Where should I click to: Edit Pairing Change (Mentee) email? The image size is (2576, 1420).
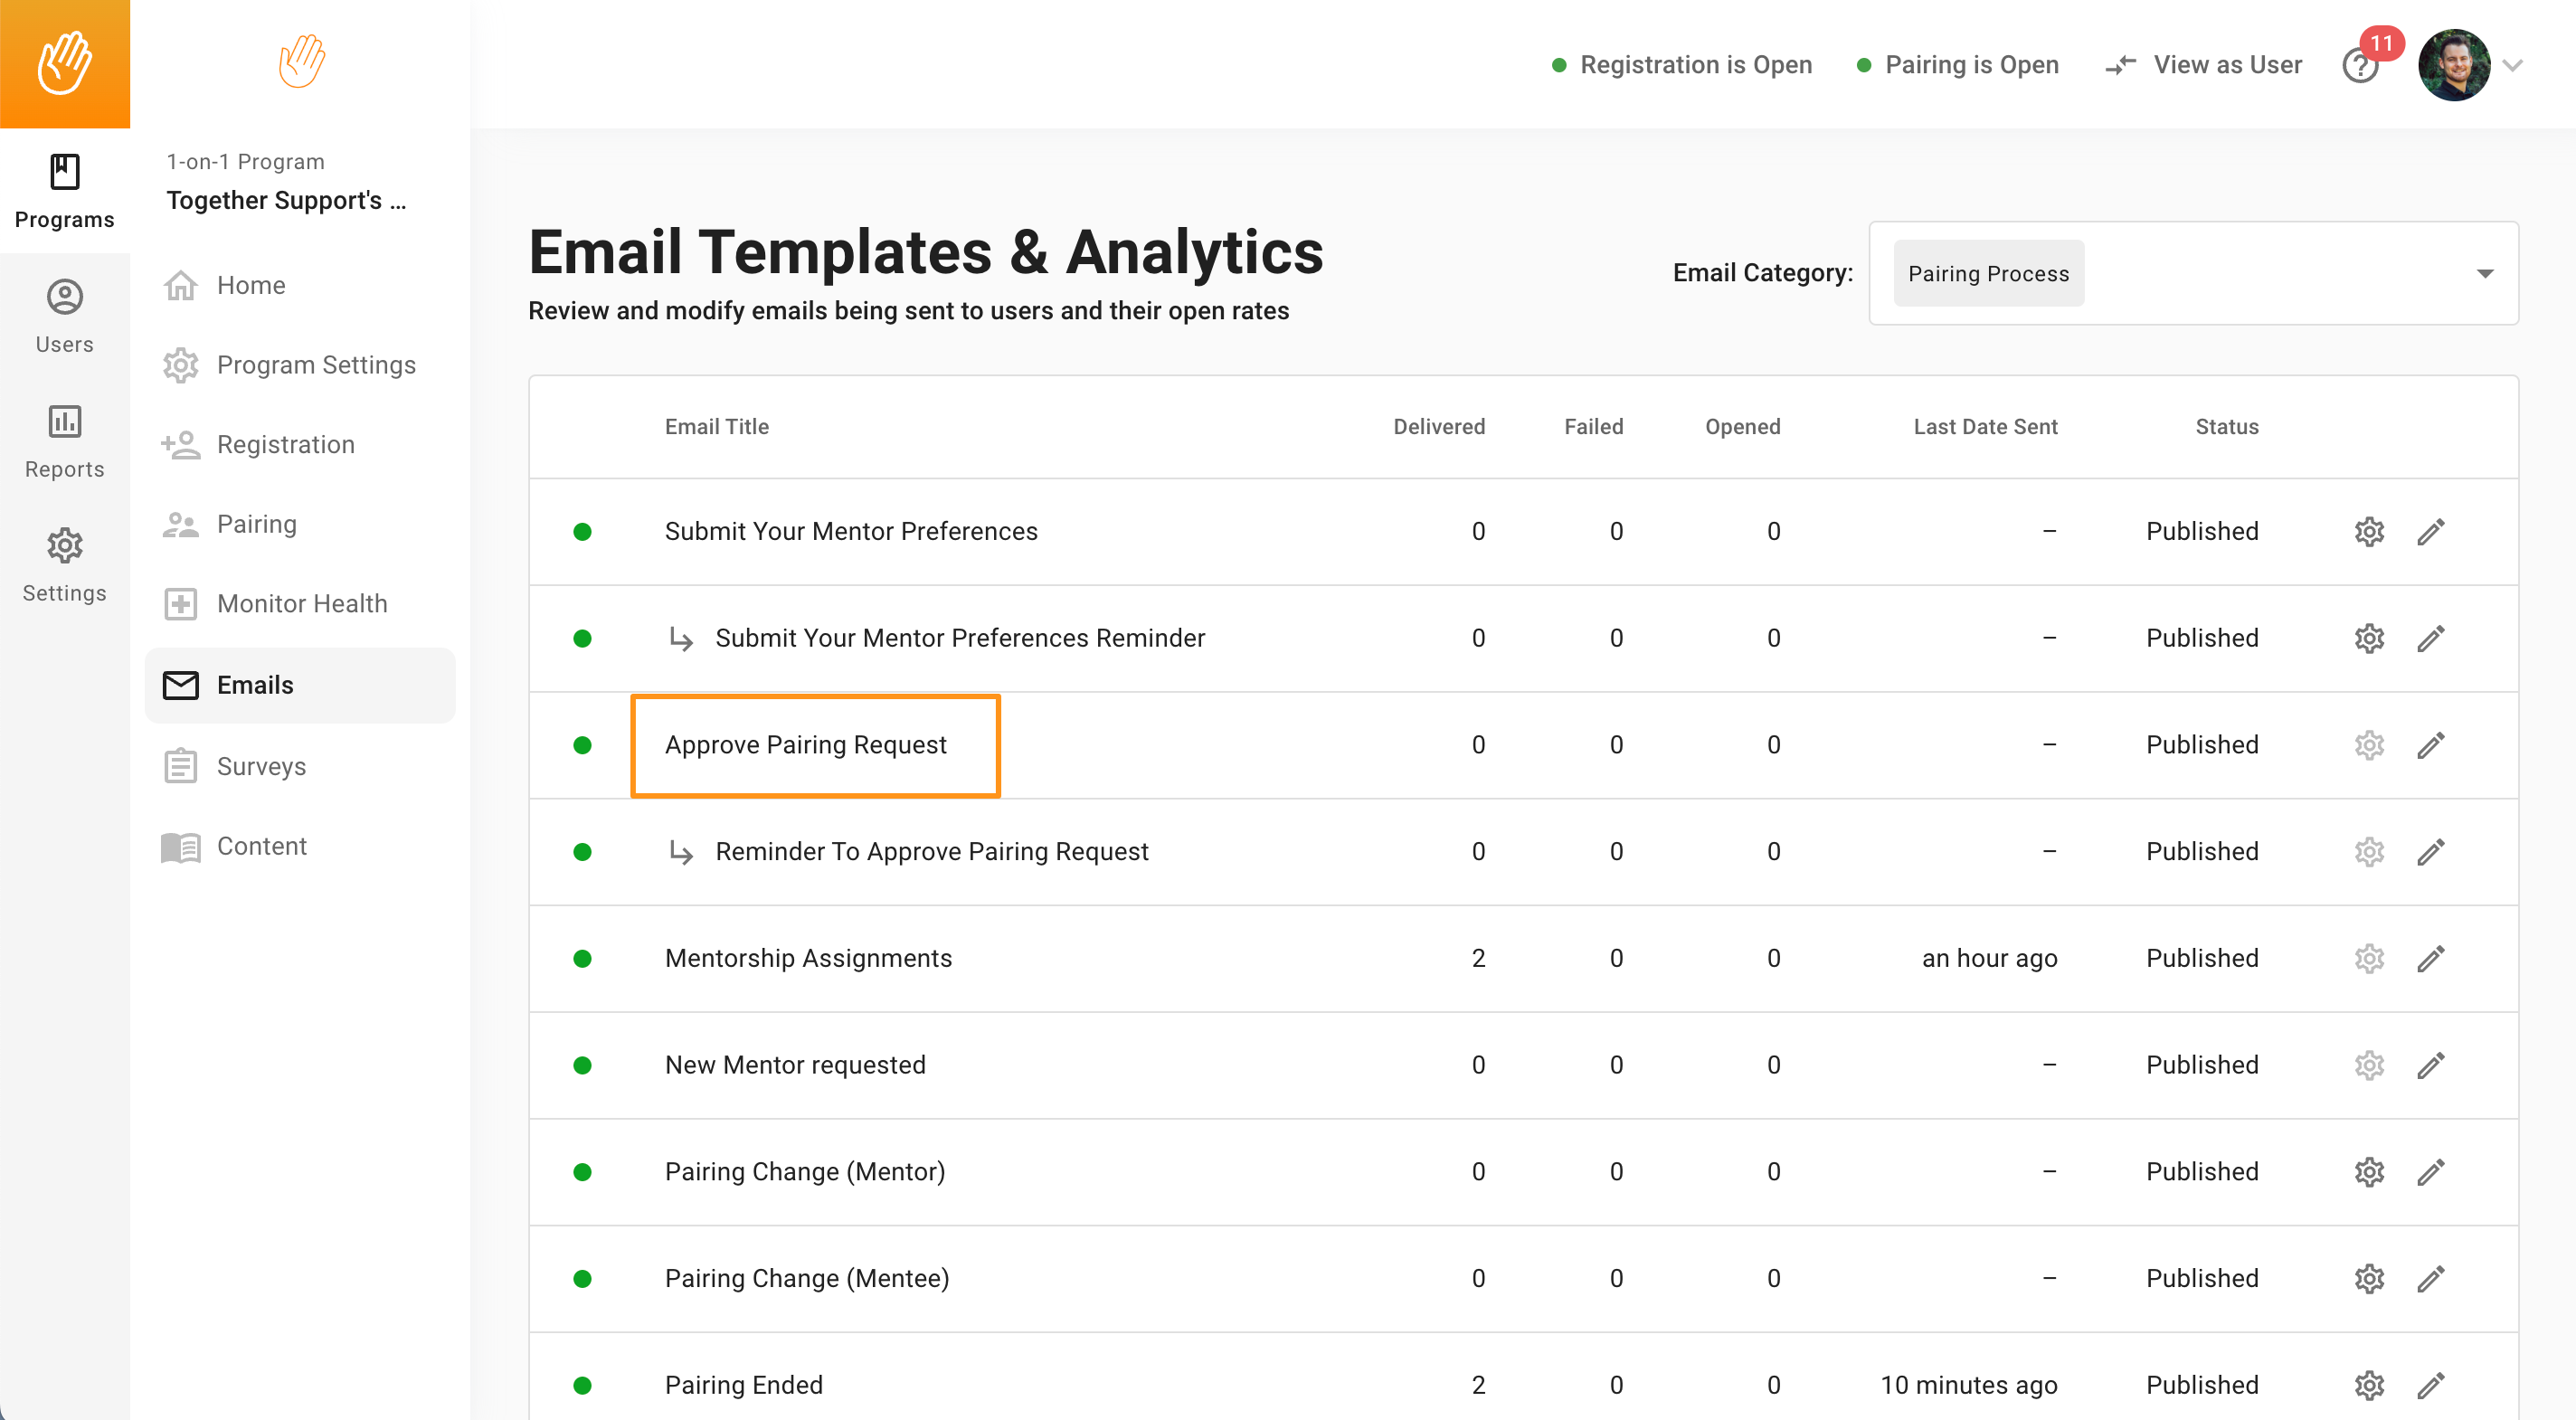(2431, 1279)
